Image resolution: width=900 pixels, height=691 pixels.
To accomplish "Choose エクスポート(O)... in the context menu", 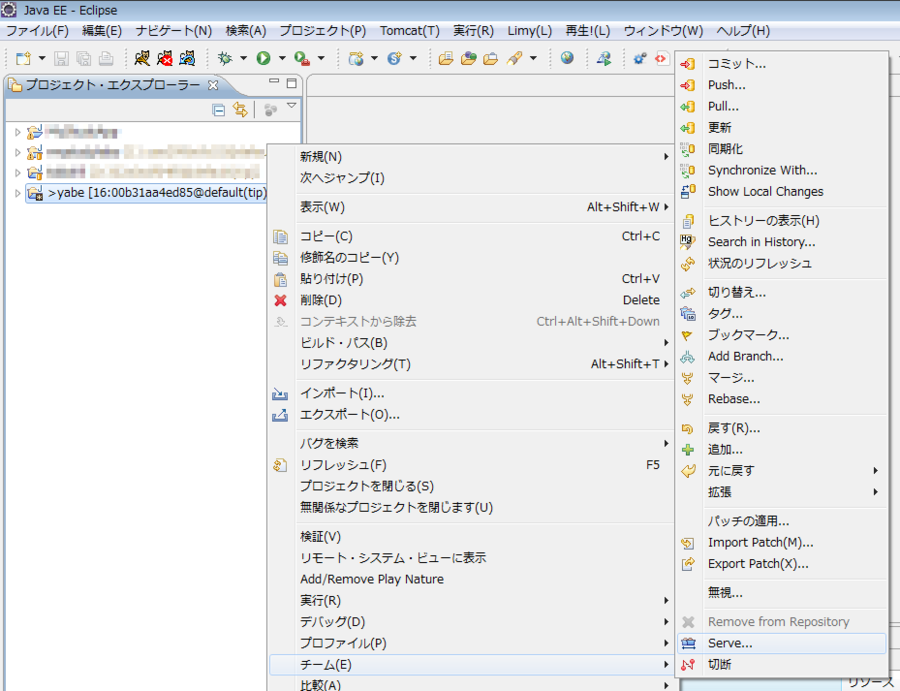I will (471, 414).
